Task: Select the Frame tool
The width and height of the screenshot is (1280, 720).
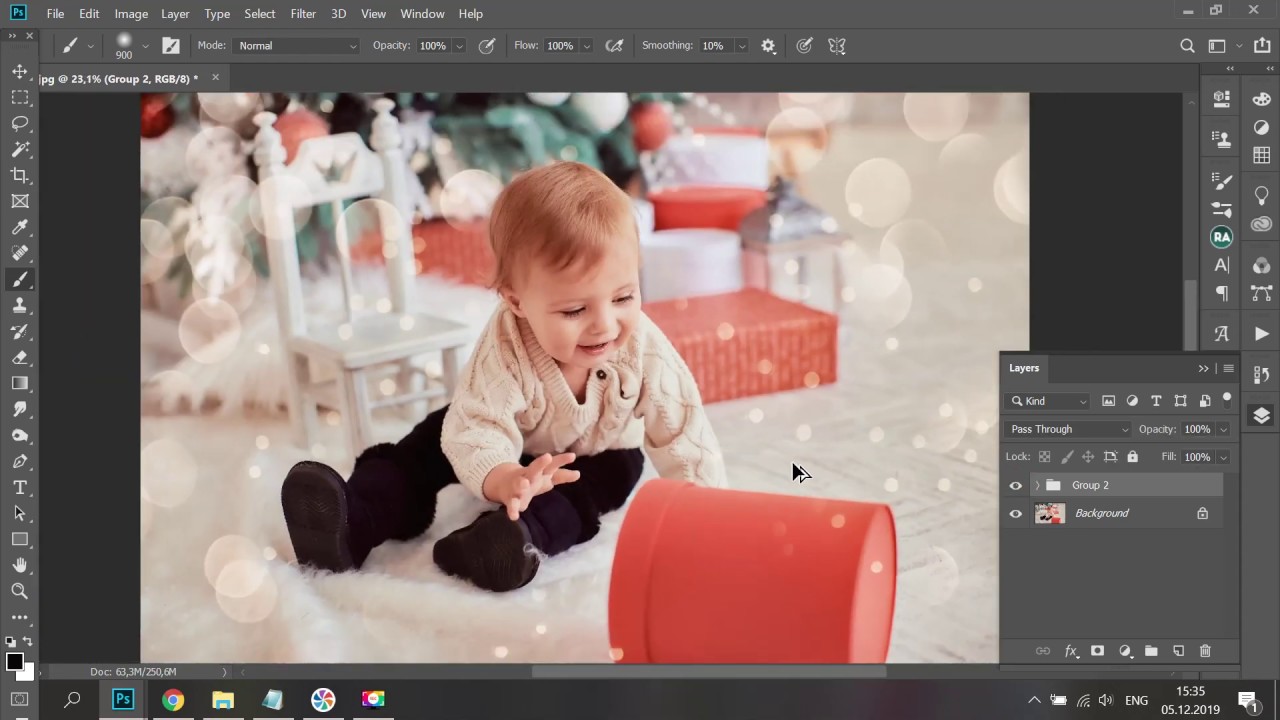Action: click(19, 201)
